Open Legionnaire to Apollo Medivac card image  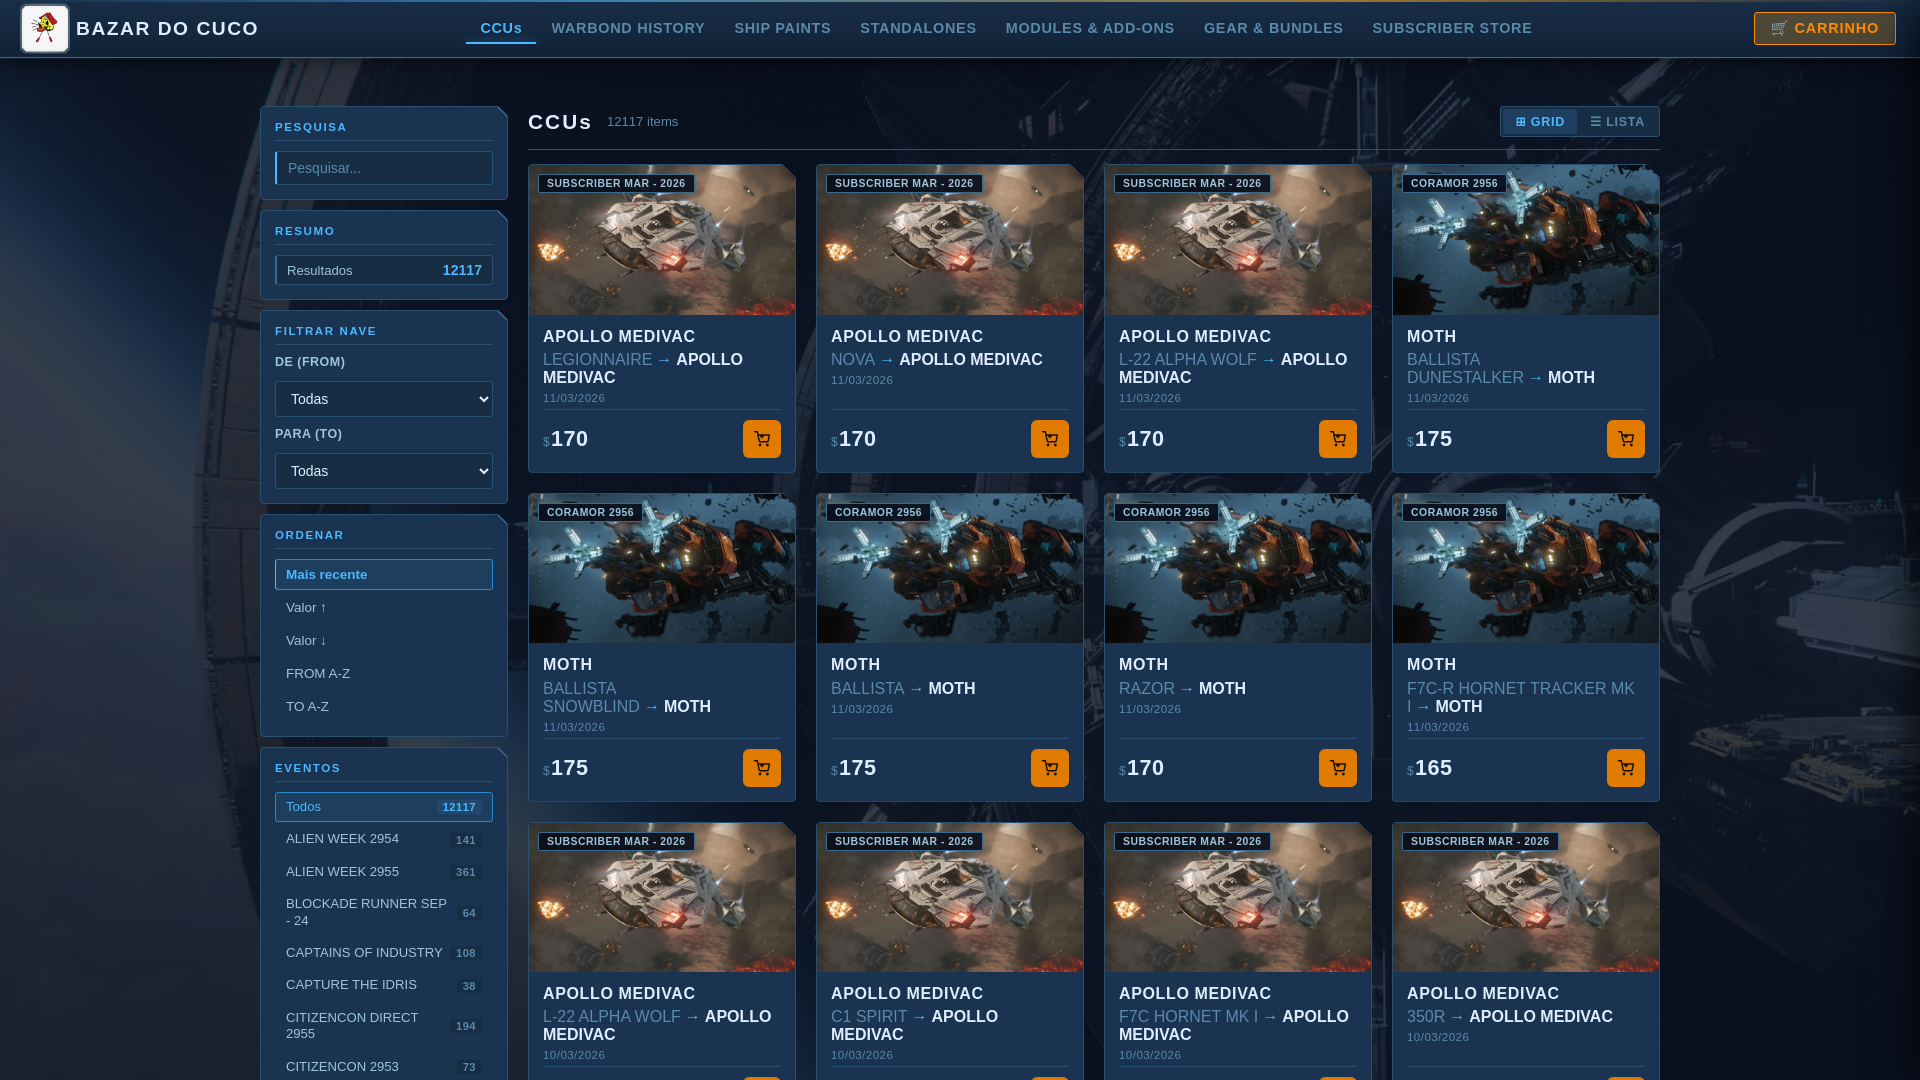coord(662,240)
